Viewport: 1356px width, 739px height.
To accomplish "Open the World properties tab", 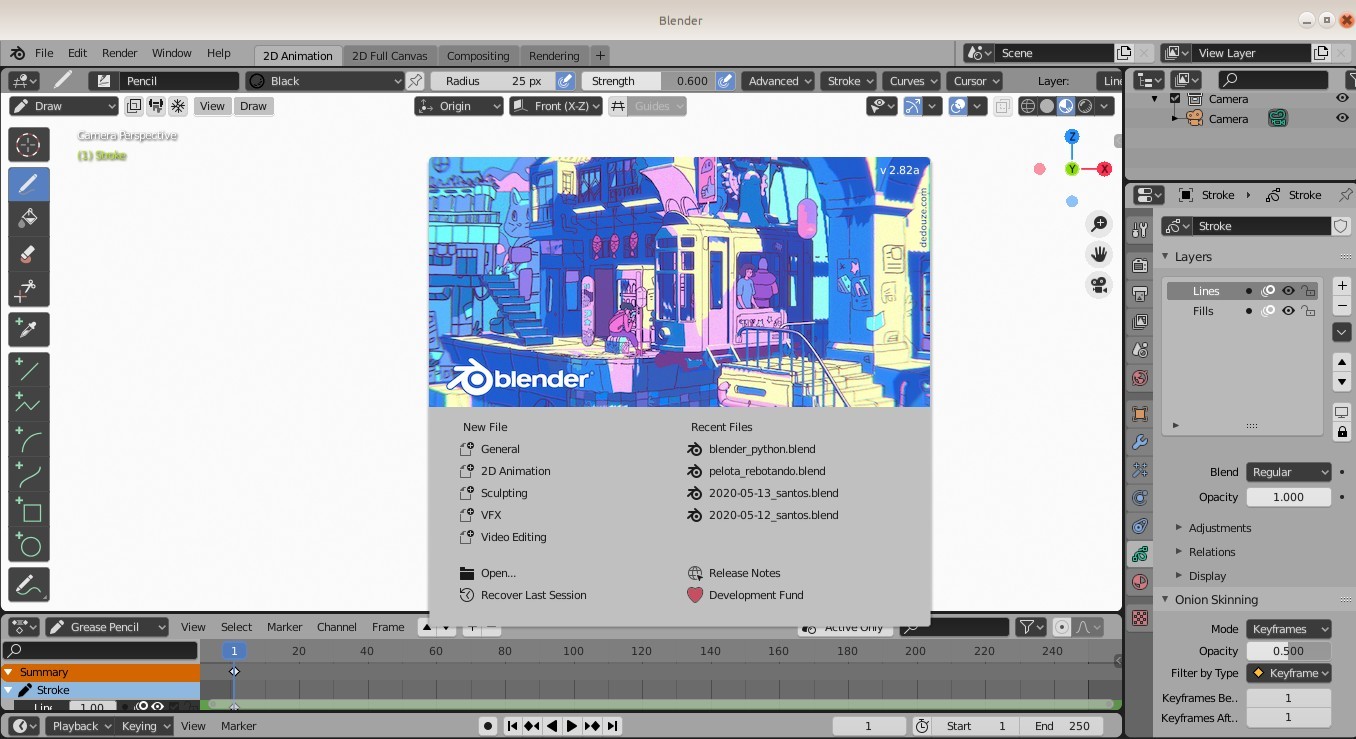I will 1140,379.
